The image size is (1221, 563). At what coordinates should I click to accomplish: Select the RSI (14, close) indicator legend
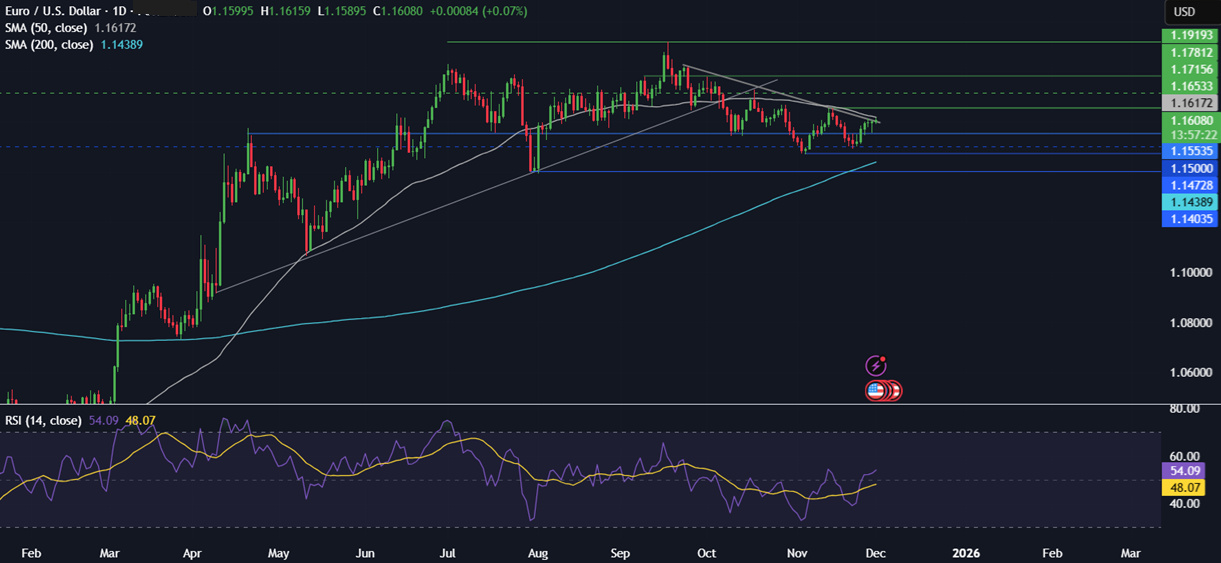41,421
